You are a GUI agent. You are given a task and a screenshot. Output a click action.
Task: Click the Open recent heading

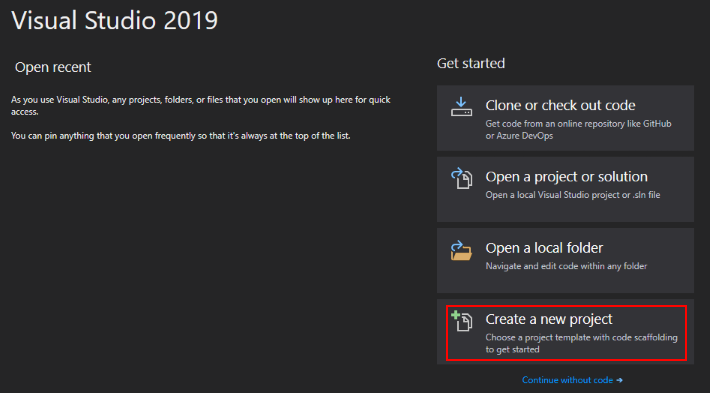tap(53, 67)
